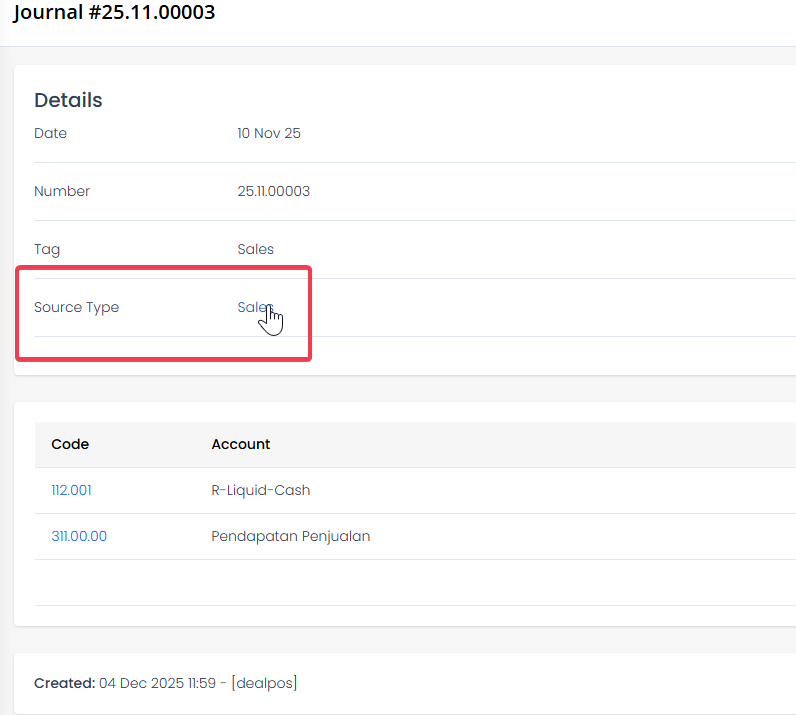Click the 25.11.00003 number value

(273, 191)
